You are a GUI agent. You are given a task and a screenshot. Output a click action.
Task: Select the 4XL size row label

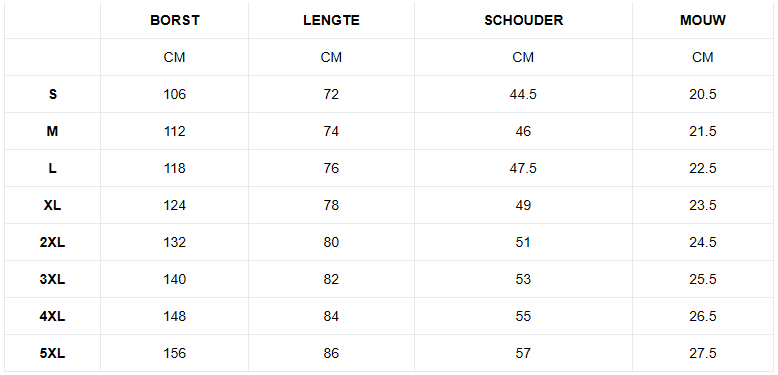coord(53,316)
